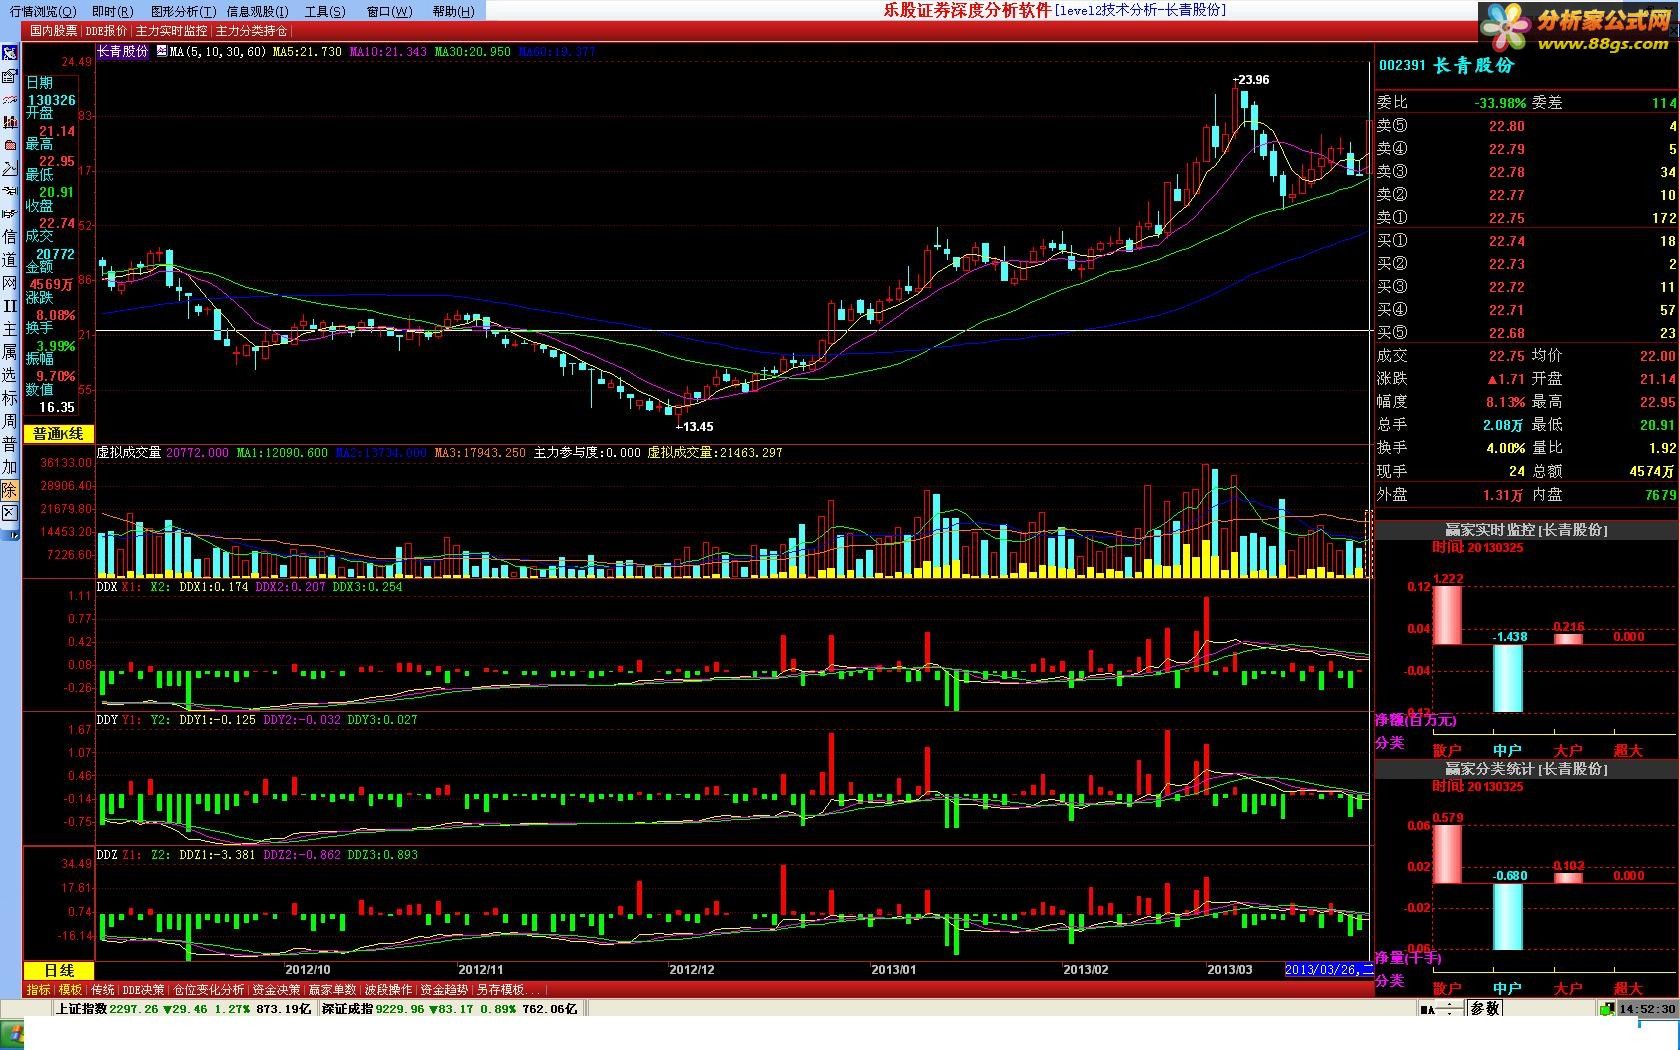Select the 传统 template tab

click(102, 990)
